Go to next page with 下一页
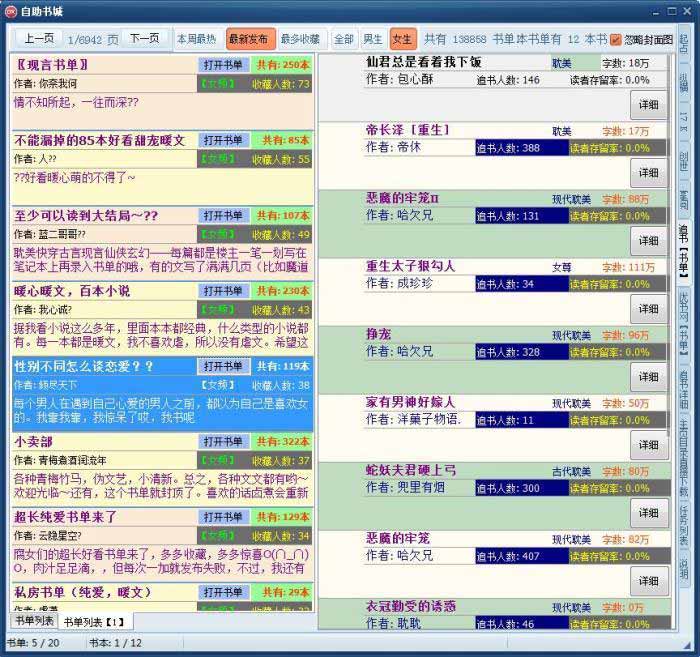This screenshot has height=657, width=700. click(x=145, y=39)
